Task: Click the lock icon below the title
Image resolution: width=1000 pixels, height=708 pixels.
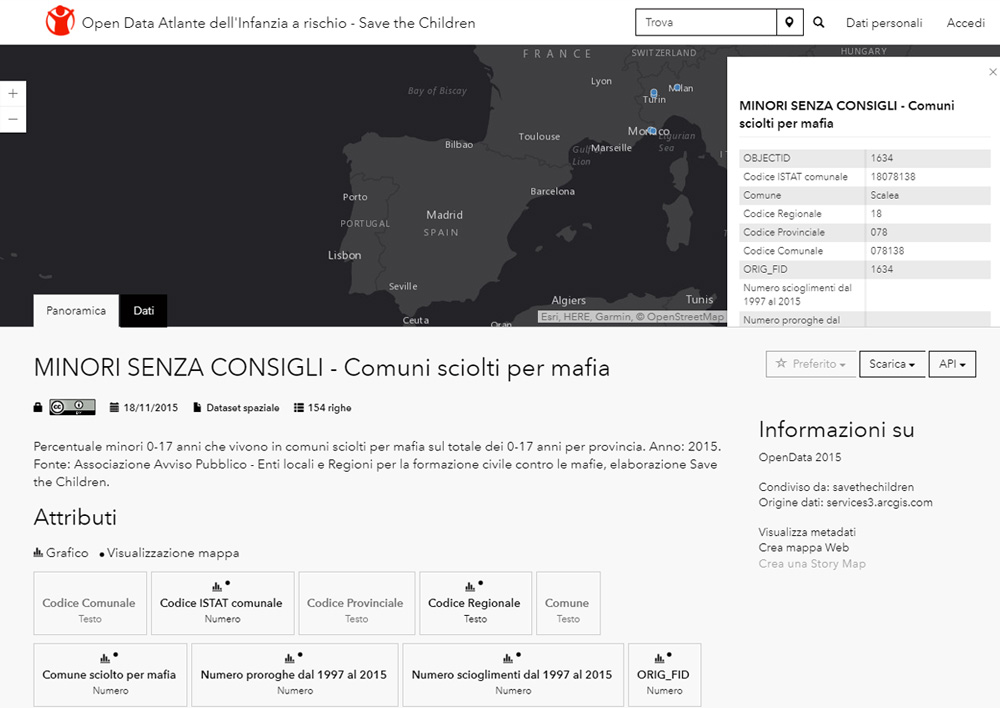Action: tap(38, 407)
